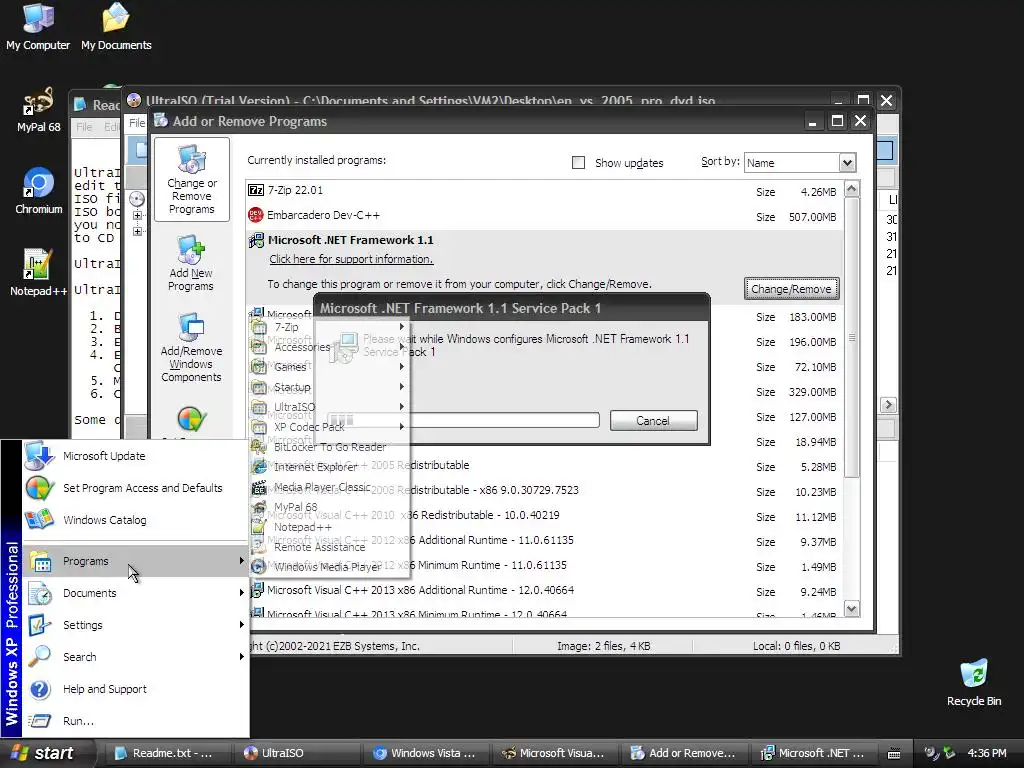Select Change or Remove Programs sidebar icon

click(191, 178)
